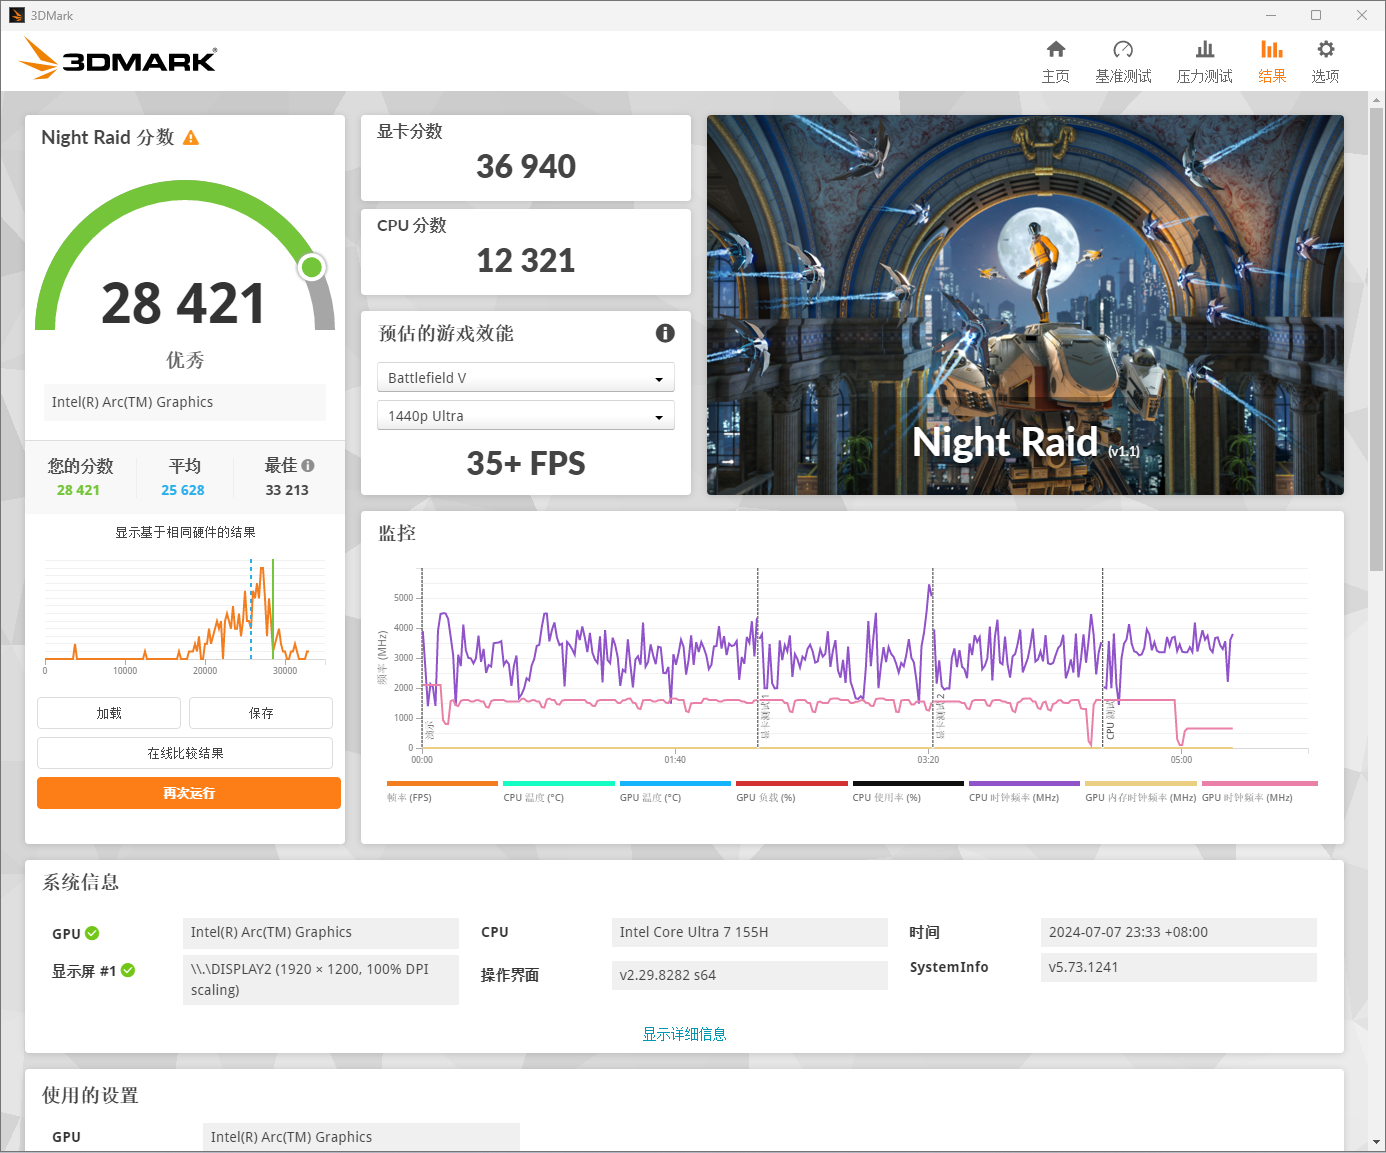Click the 显示基于相同硬件的结果 label
This screenshot has height=1153, width=1386.
(185, 532)
